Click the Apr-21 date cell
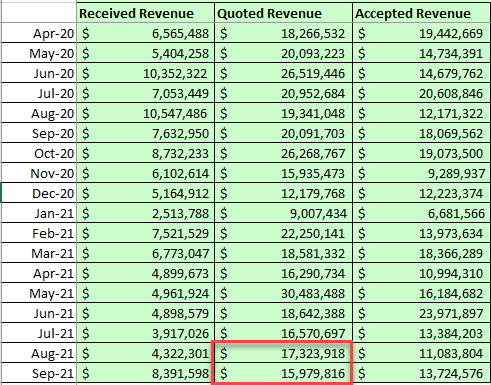 pos(39,273)
